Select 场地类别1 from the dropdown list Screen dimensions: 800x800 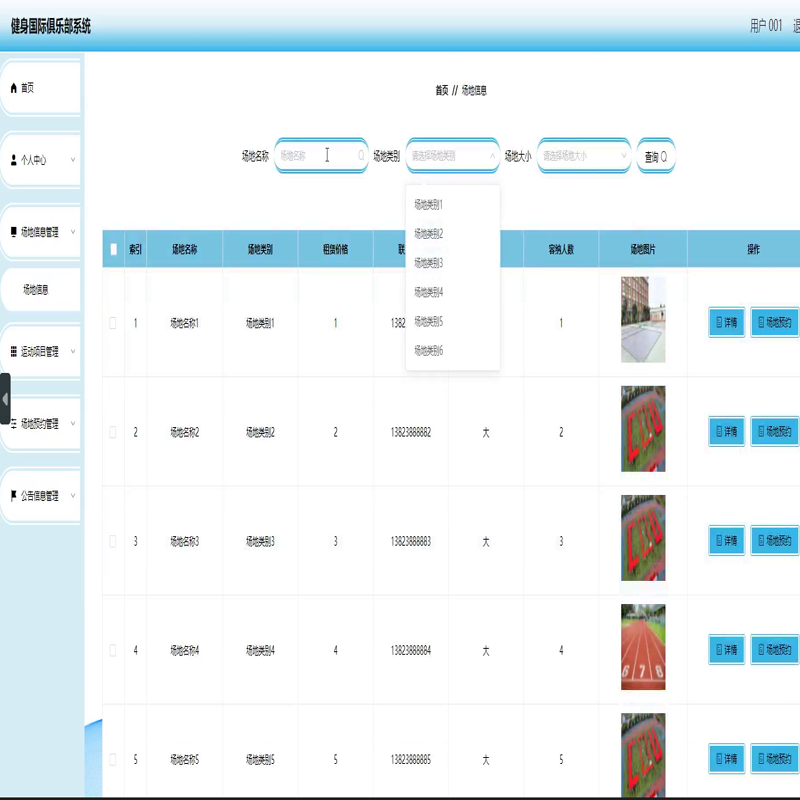453,205
